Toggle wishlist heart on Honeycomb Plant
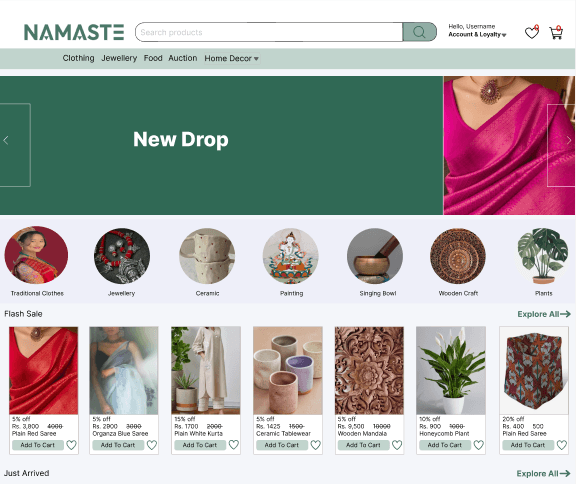This screenshot has height=484, width=576. pyautogui.click(x=479, y=445)
